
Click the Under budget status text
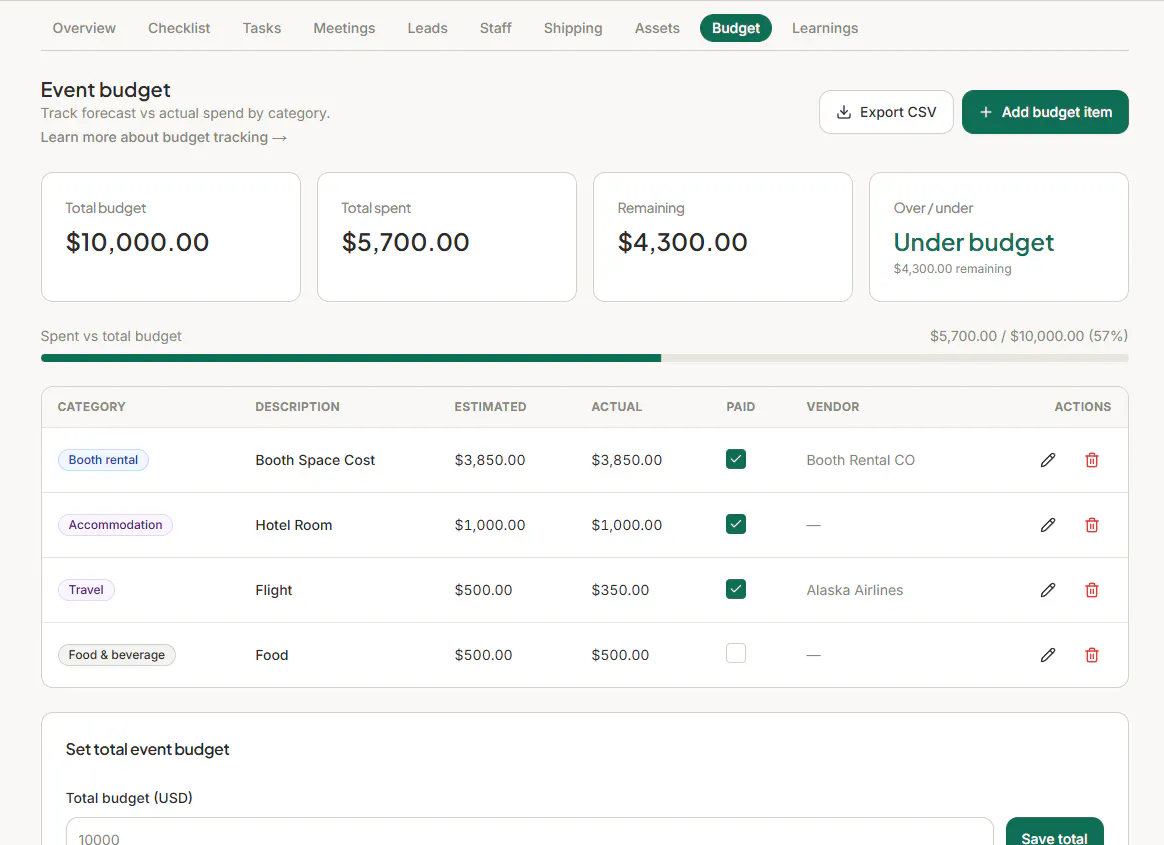tap(973, 242)
